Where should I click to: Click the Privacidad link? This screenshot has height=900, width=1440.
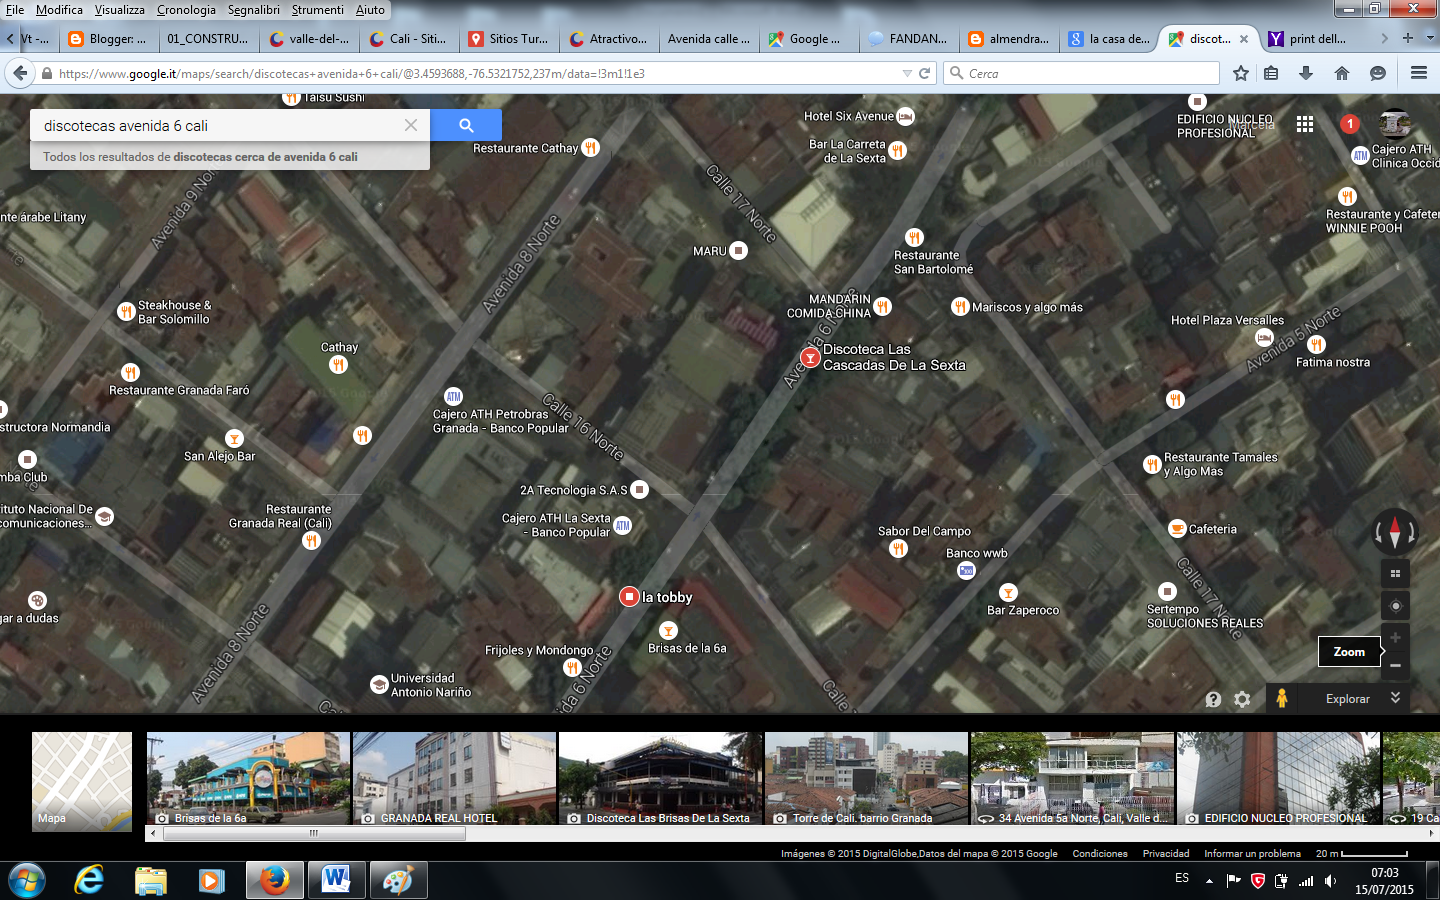pyautogui.click(x=1166, y=854)
